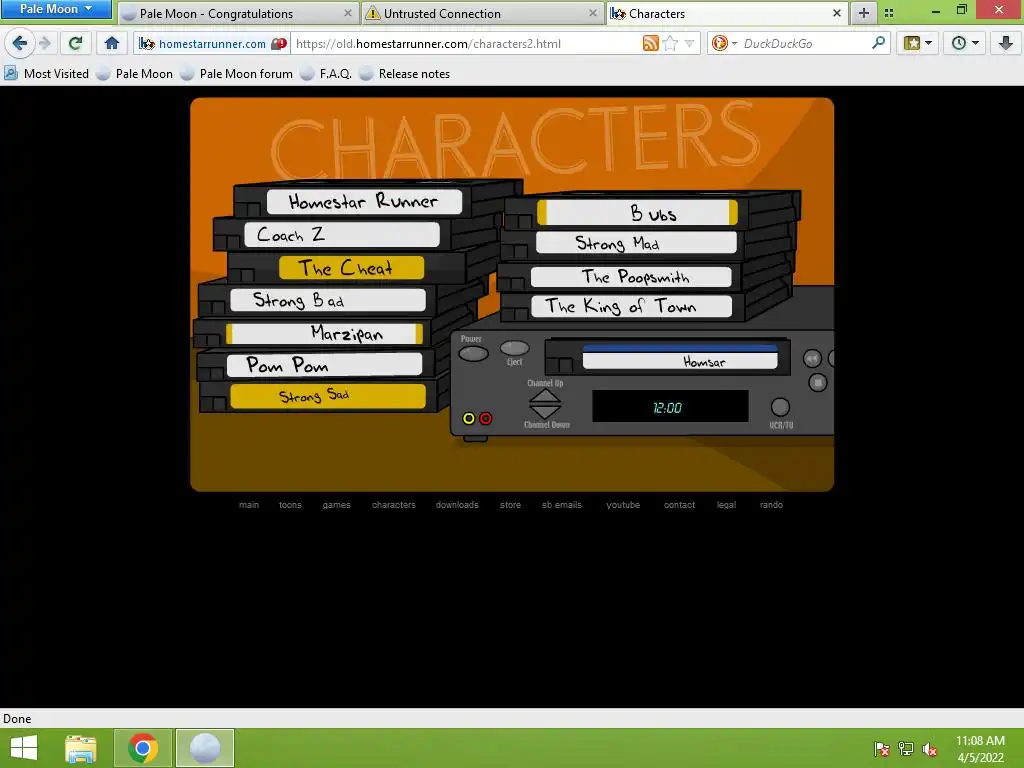Go to main in the footer nav
The image size is (1024, 768).
[x=249, y=505]
